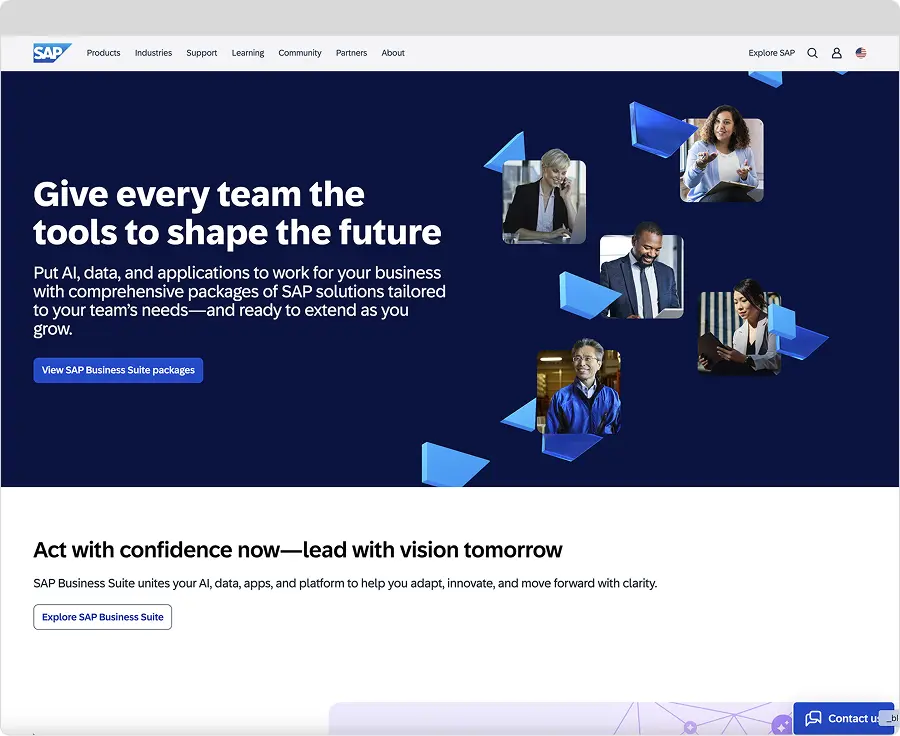The height and width of the screenshot is (736, 900).
Task: Expand the Industries navigation menu
Action: click(153, 53)
